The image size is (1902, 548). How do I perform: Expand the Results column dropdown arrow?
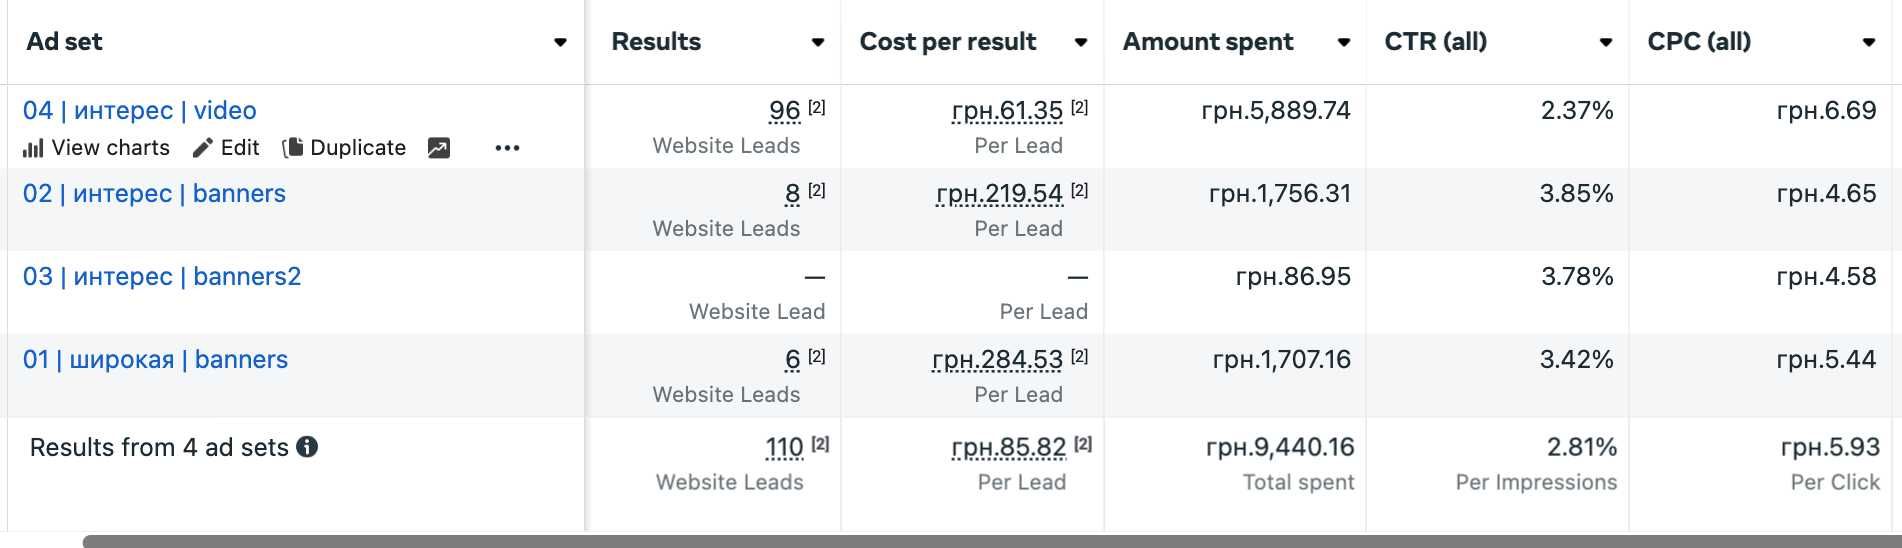point(818,42)
